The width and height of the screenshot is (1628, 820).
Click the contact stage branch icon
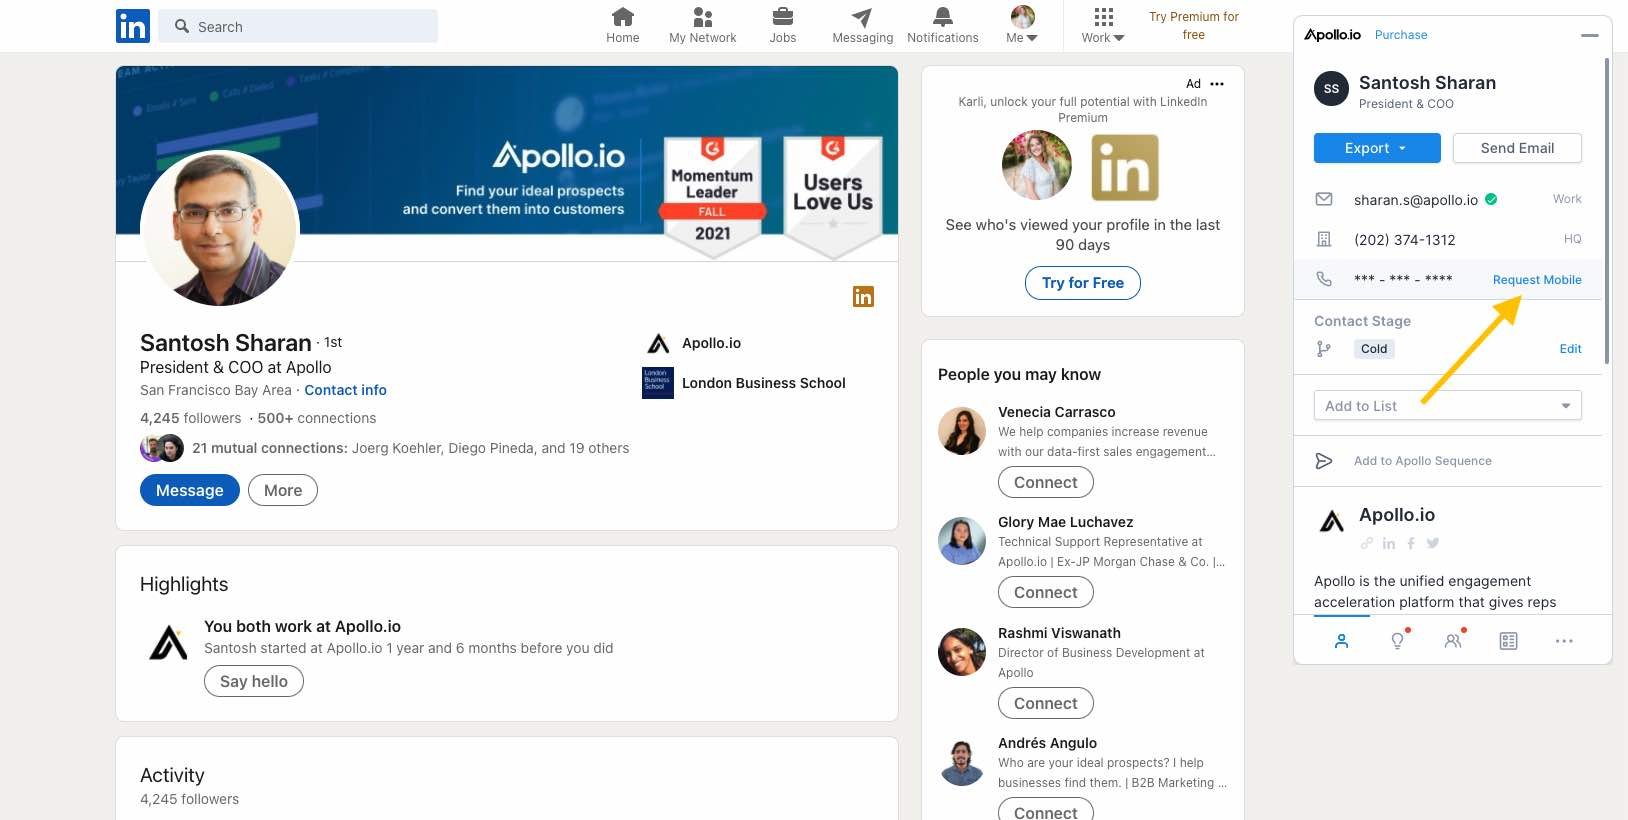pyautogui.click(x=1324, y=349)
